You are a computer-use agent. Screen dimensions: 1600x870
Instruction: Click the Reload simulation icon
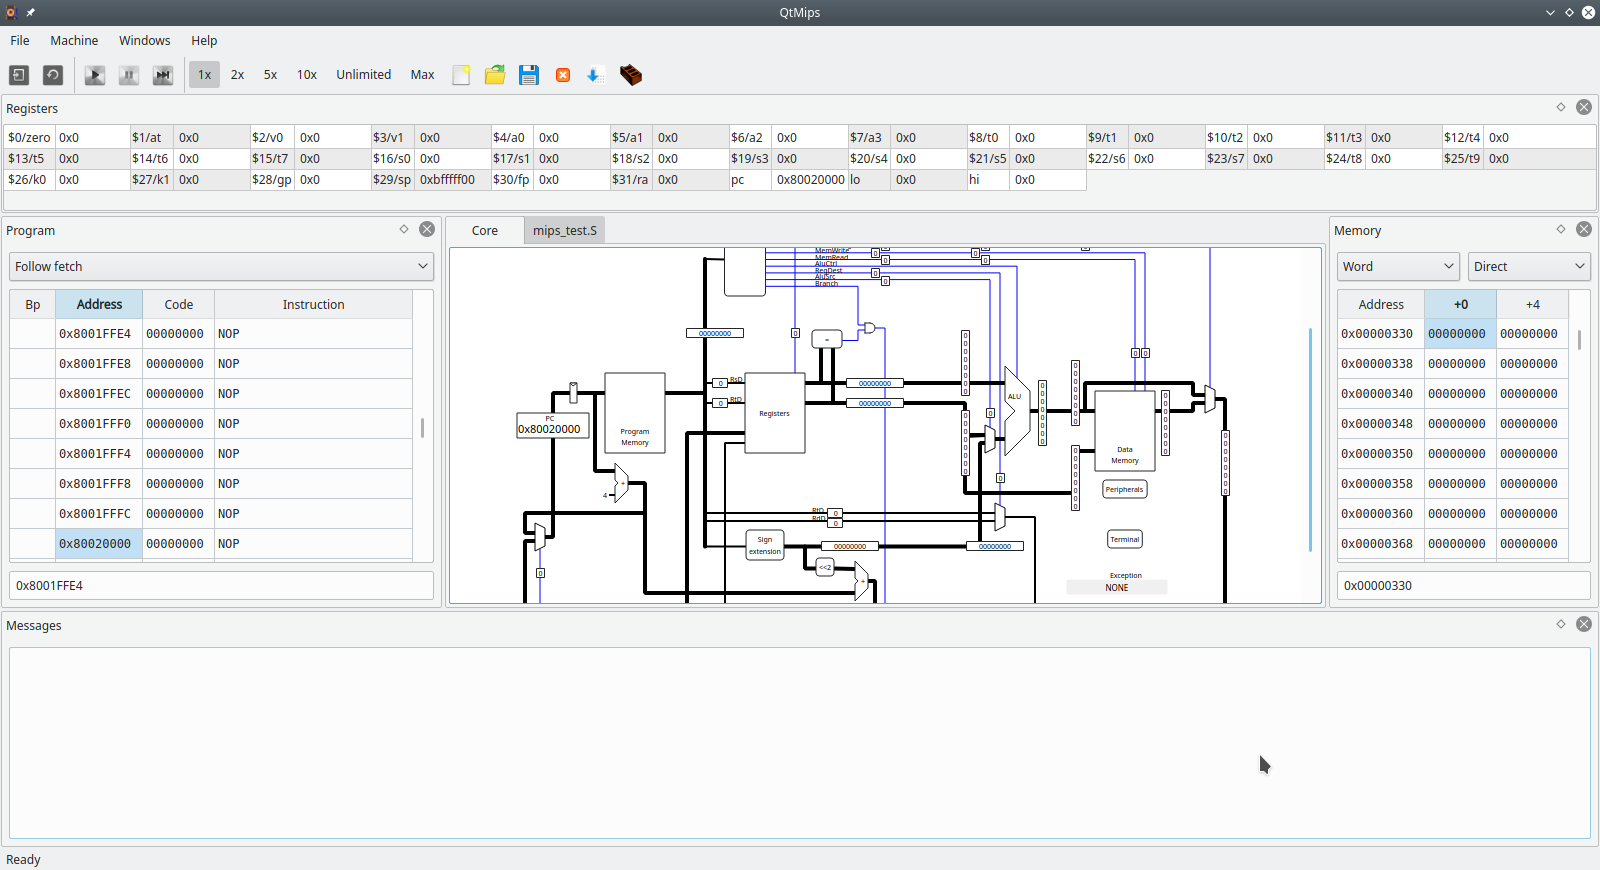click(x=53, y=75)
